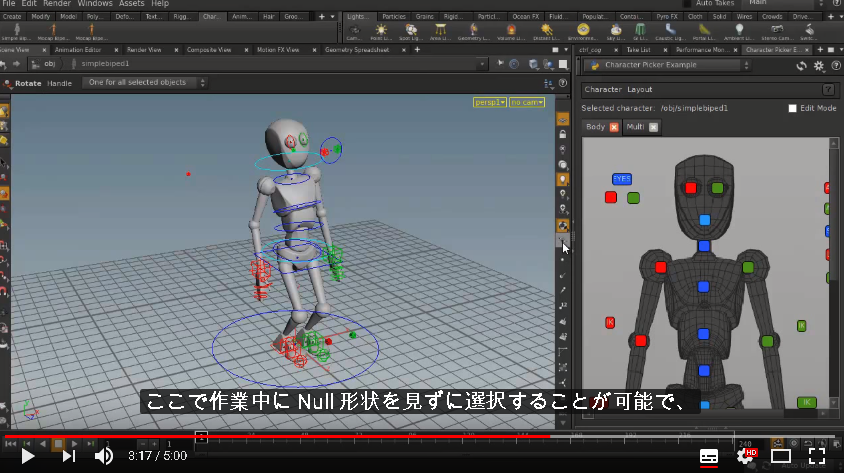Click the red YouTube progress bar
844x473 pixels.
point(277,436)
